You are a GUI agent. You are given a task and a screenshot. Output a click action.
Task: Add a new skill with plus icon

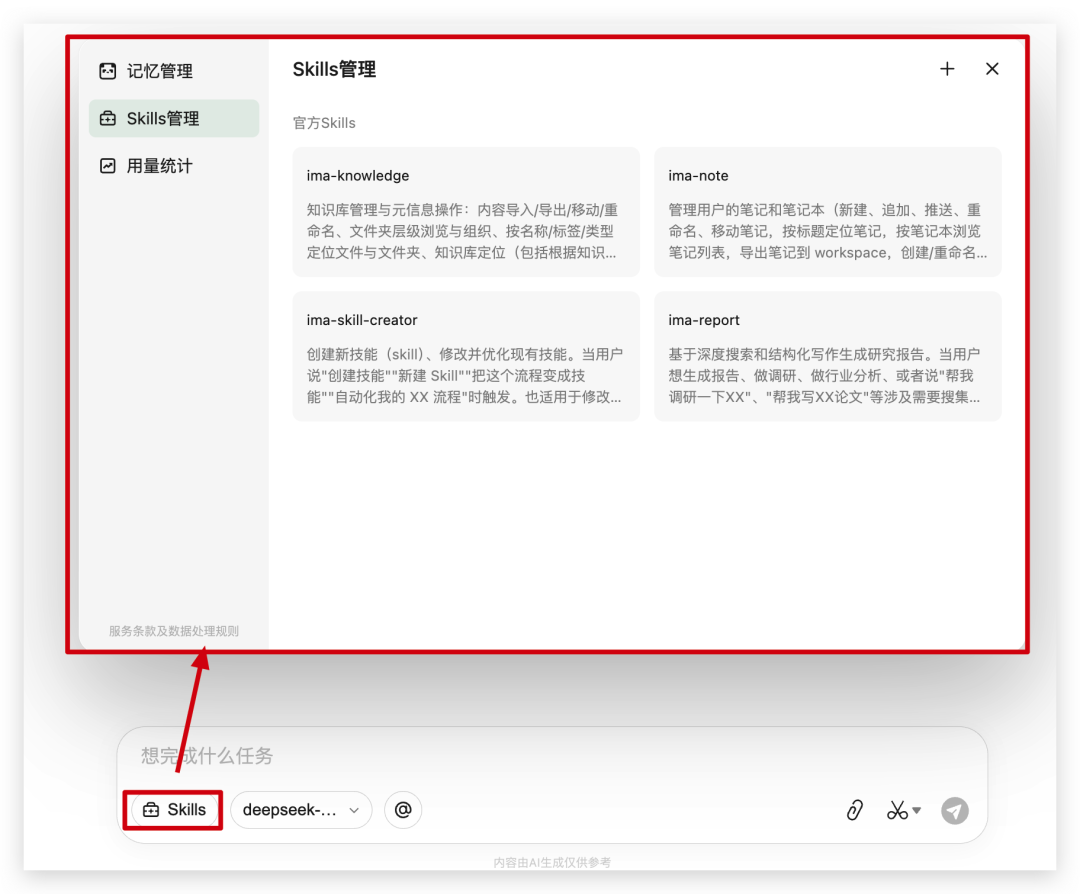coord(947,69)
